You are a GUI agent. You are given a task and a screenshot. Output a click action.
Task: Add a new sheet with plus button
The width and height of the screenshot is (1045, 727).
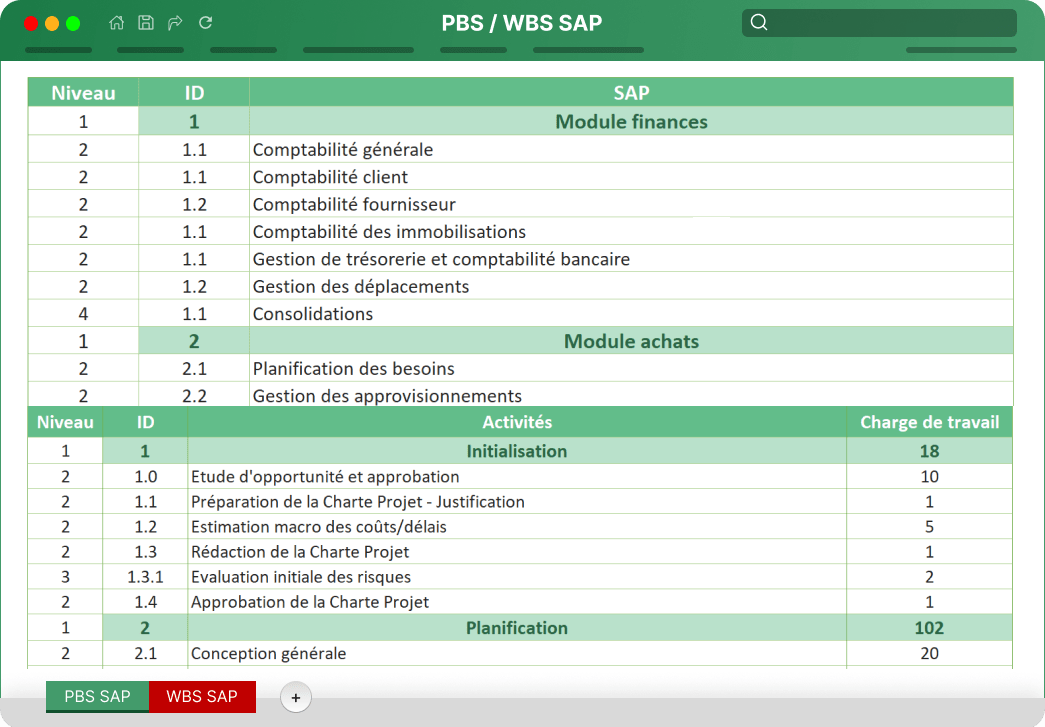point(296,698)
